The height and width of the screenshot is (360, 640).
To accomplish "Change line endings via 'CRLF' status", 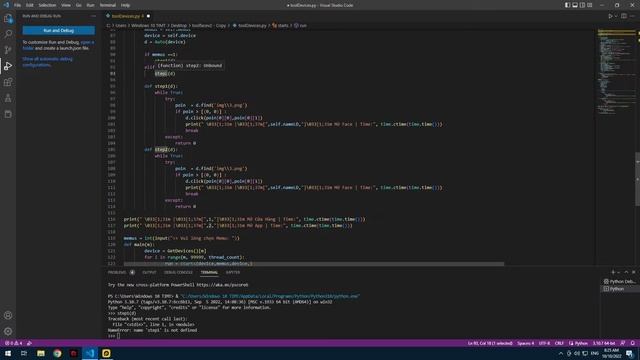I will [x=559, y=343].
